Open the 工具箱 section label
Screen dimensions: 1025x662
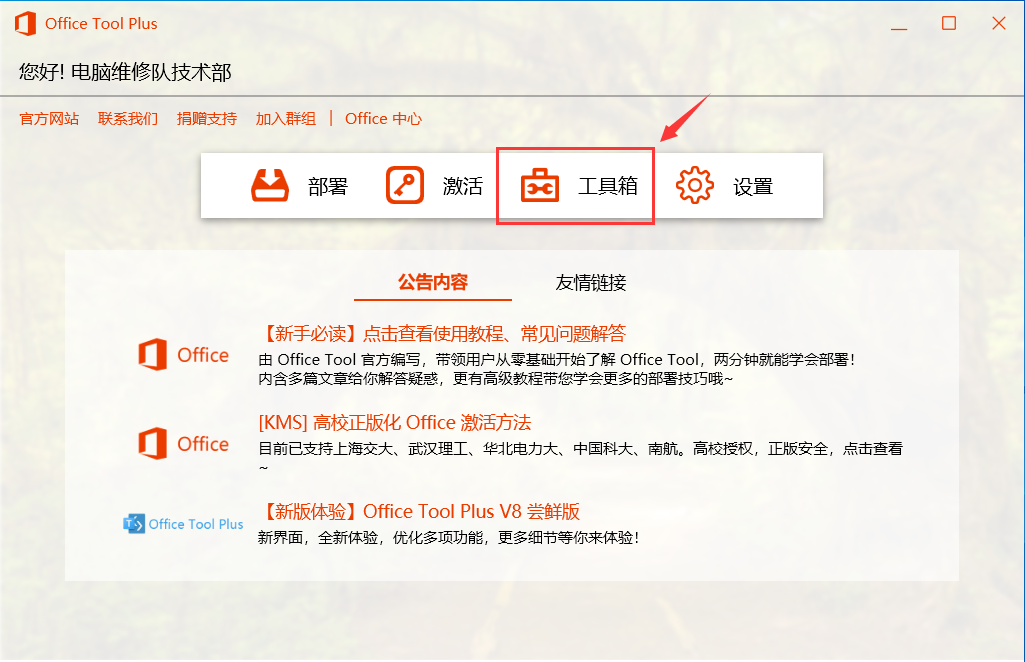point(608,186)
